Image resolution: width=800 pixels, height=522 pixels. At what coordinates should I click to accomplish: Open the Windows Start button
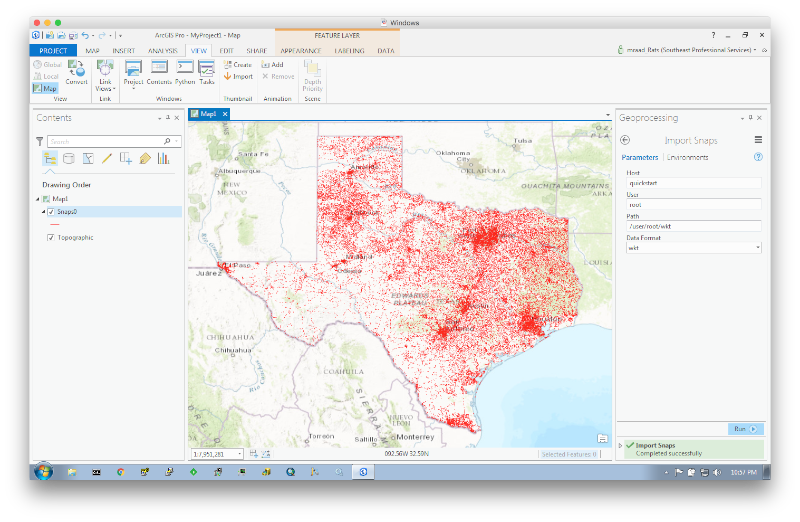point(43,471)
